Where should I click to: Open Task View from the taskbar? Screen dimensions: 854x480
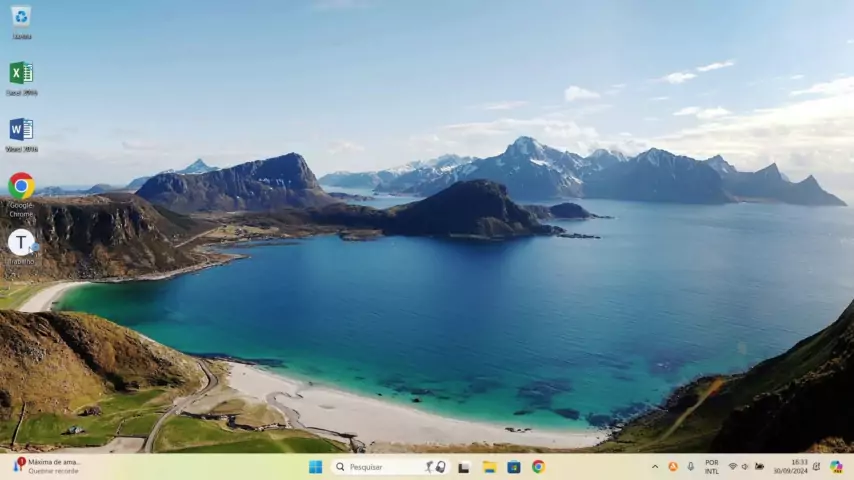tap(464, 467)
